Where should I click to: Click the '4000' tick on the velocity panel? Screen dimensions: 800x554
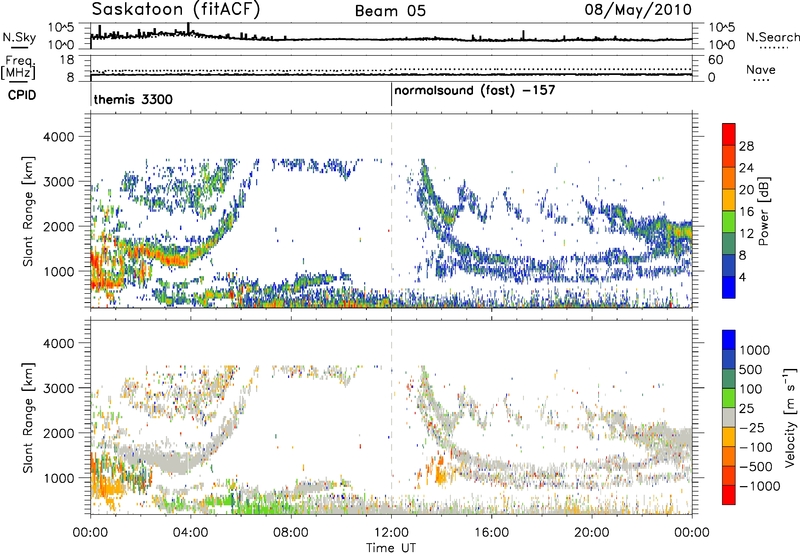click(58, 343)
